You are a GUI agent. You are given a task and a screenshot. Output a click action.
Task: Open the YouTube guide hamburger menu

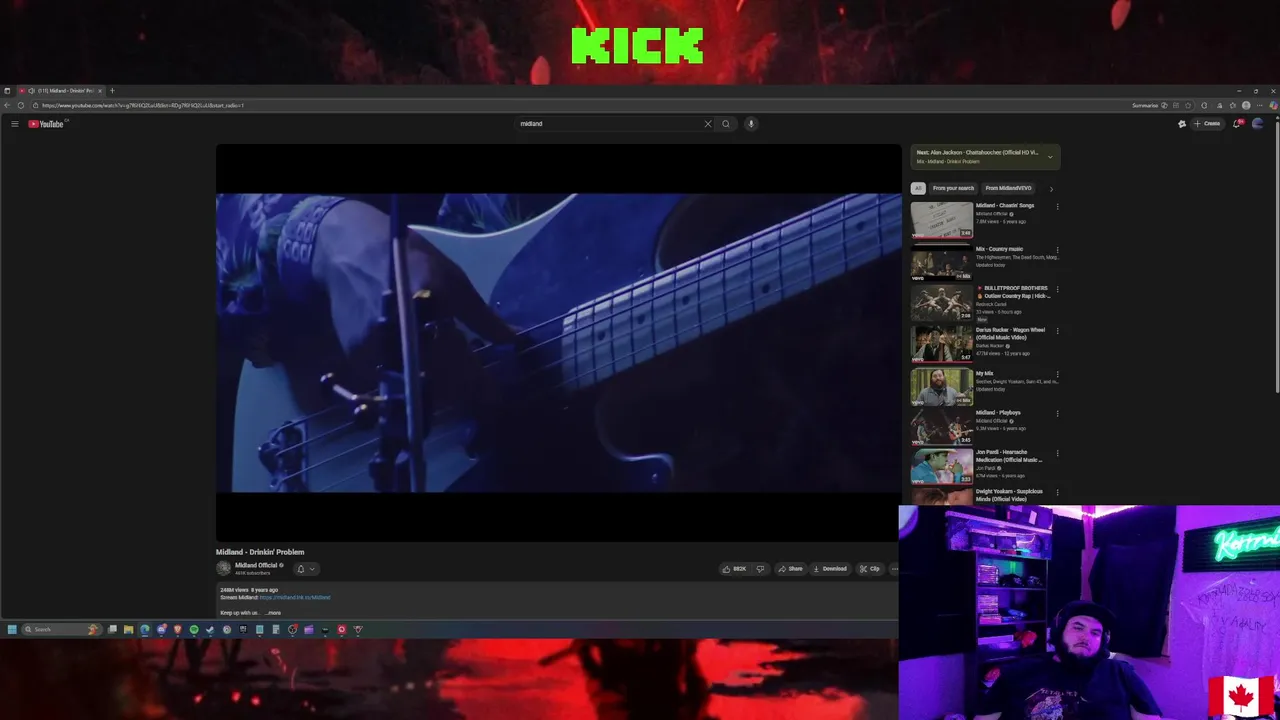[14, 124]
